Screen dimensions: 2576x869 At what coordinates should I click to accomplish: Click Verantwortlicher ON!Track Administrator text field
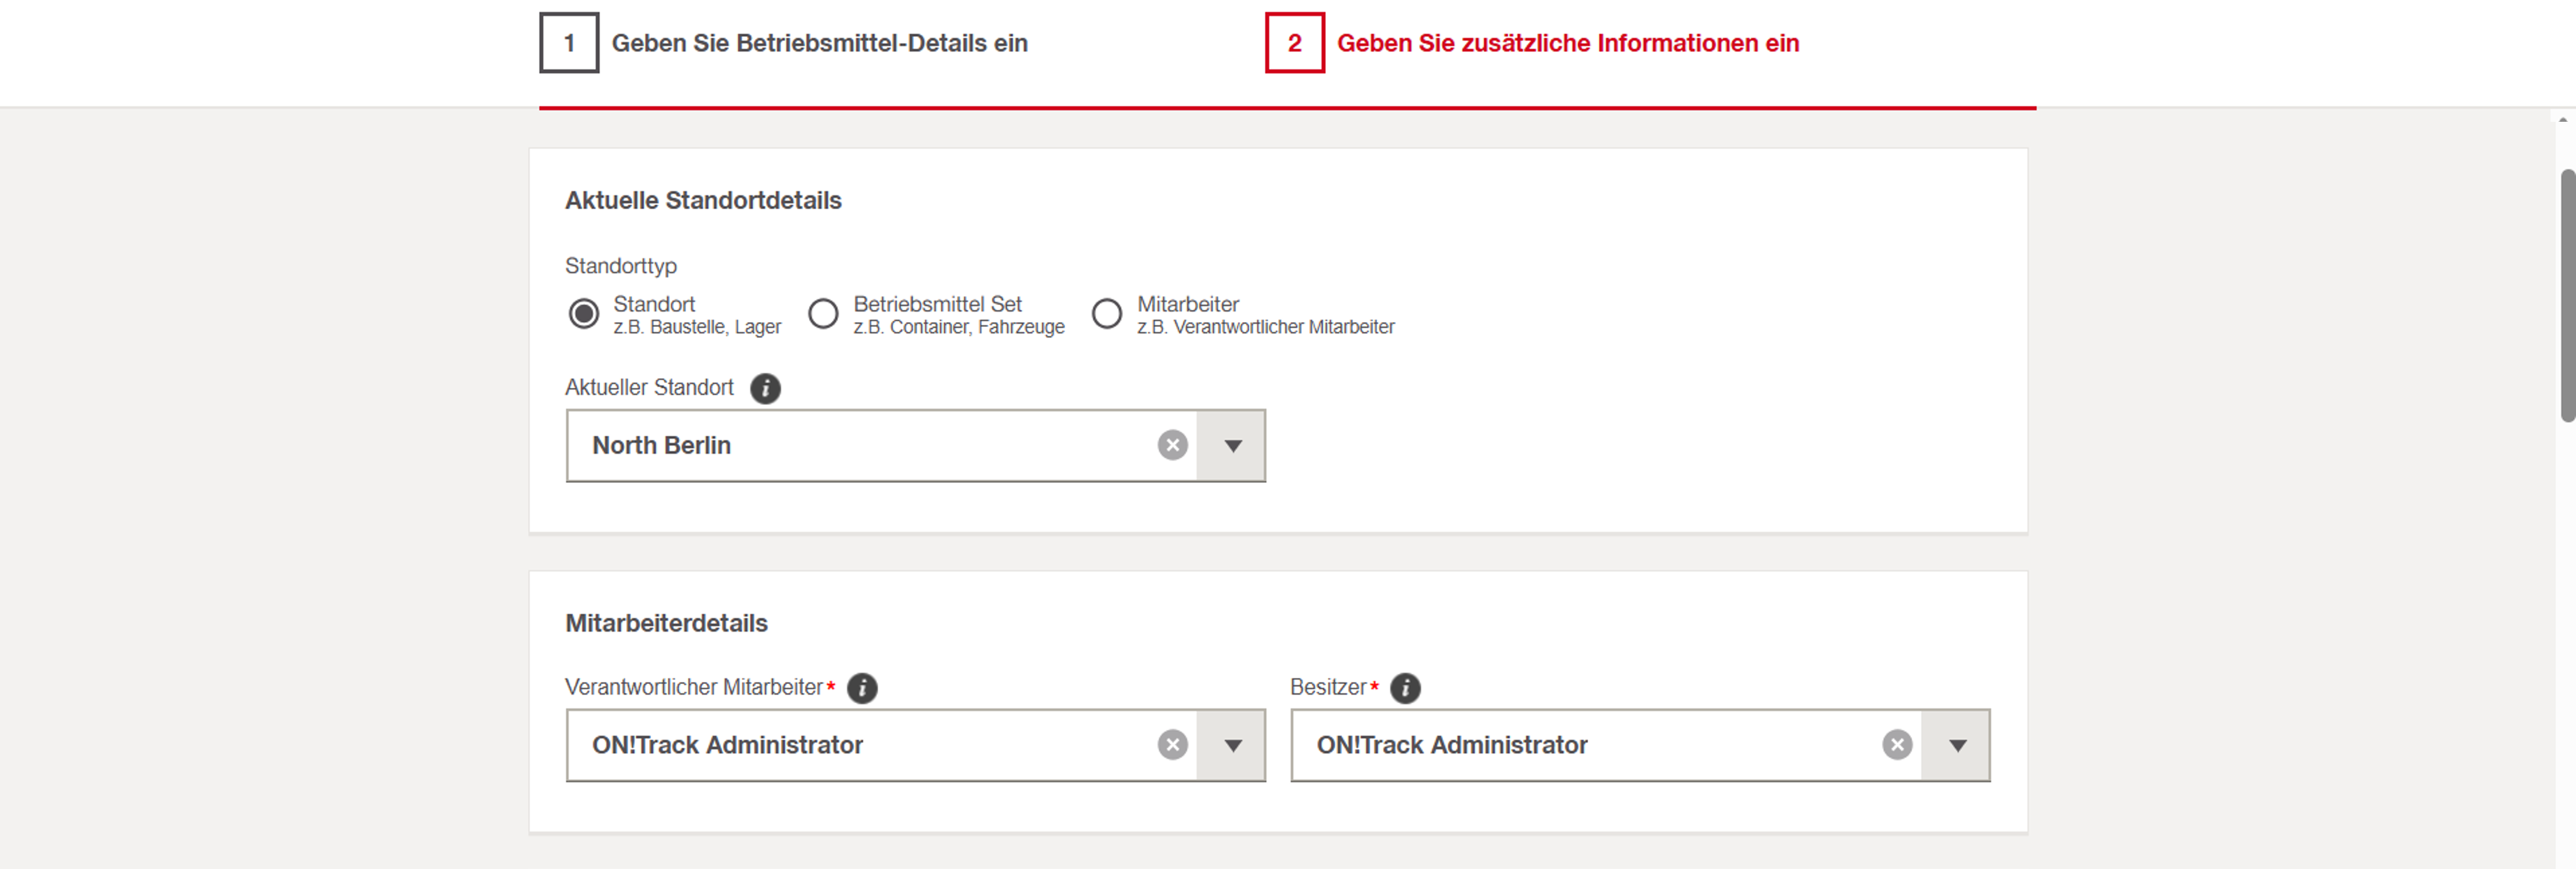point(860,746)
